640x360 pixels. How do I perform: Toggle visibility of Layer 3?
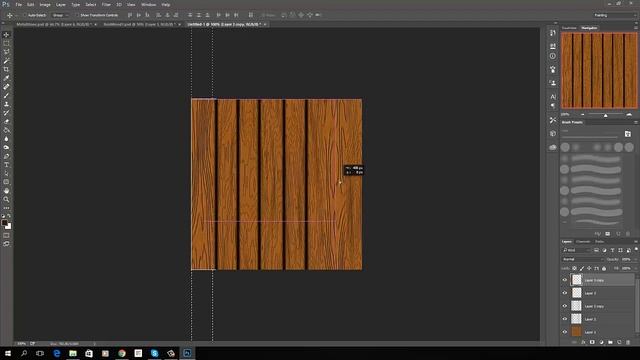564,293
